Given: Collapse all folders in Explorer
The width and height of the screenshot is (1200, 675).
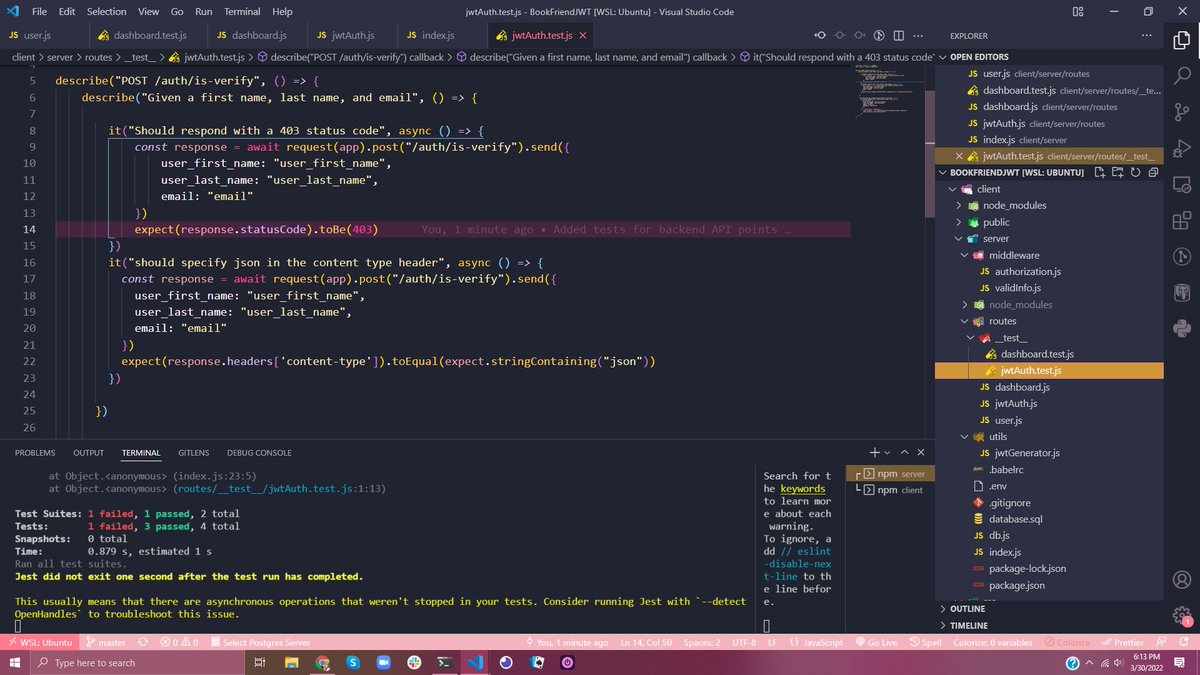Looking at the screenshot, I should coord(1153,172).
